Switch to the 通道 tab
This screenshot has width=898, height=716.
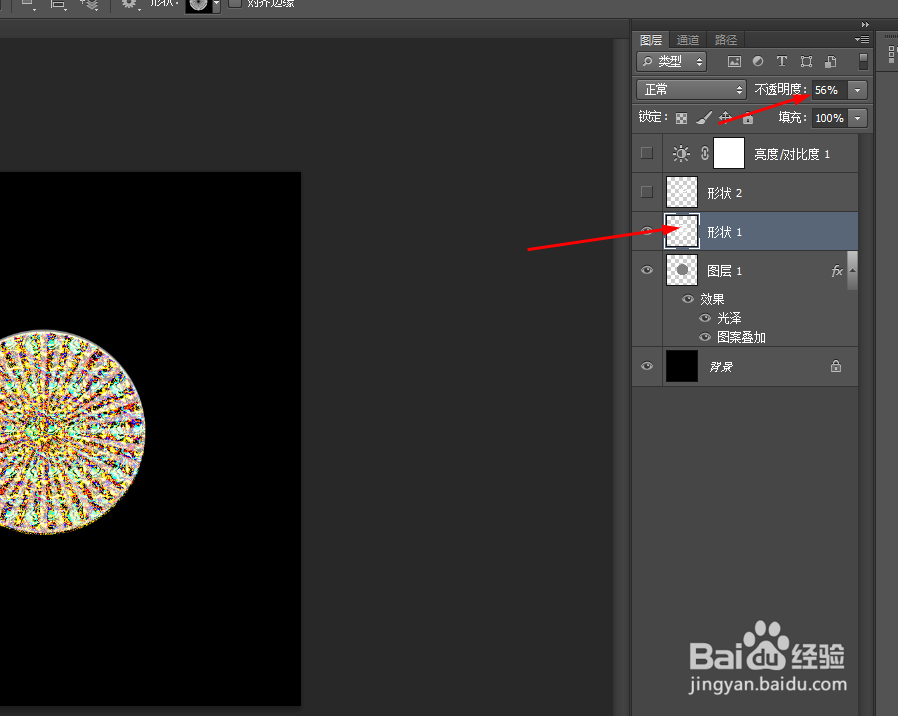[x=688, y=40]
